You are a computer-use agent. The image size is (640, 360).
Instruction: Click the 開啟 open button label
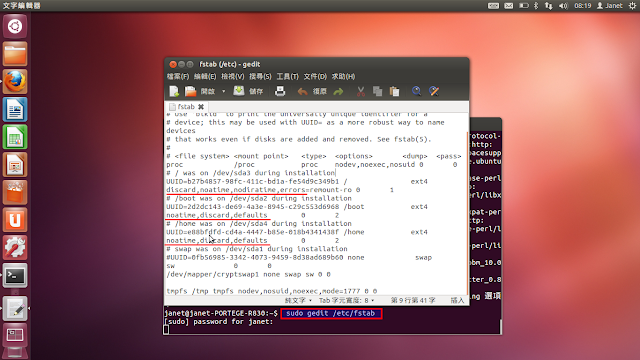(208, 91)
